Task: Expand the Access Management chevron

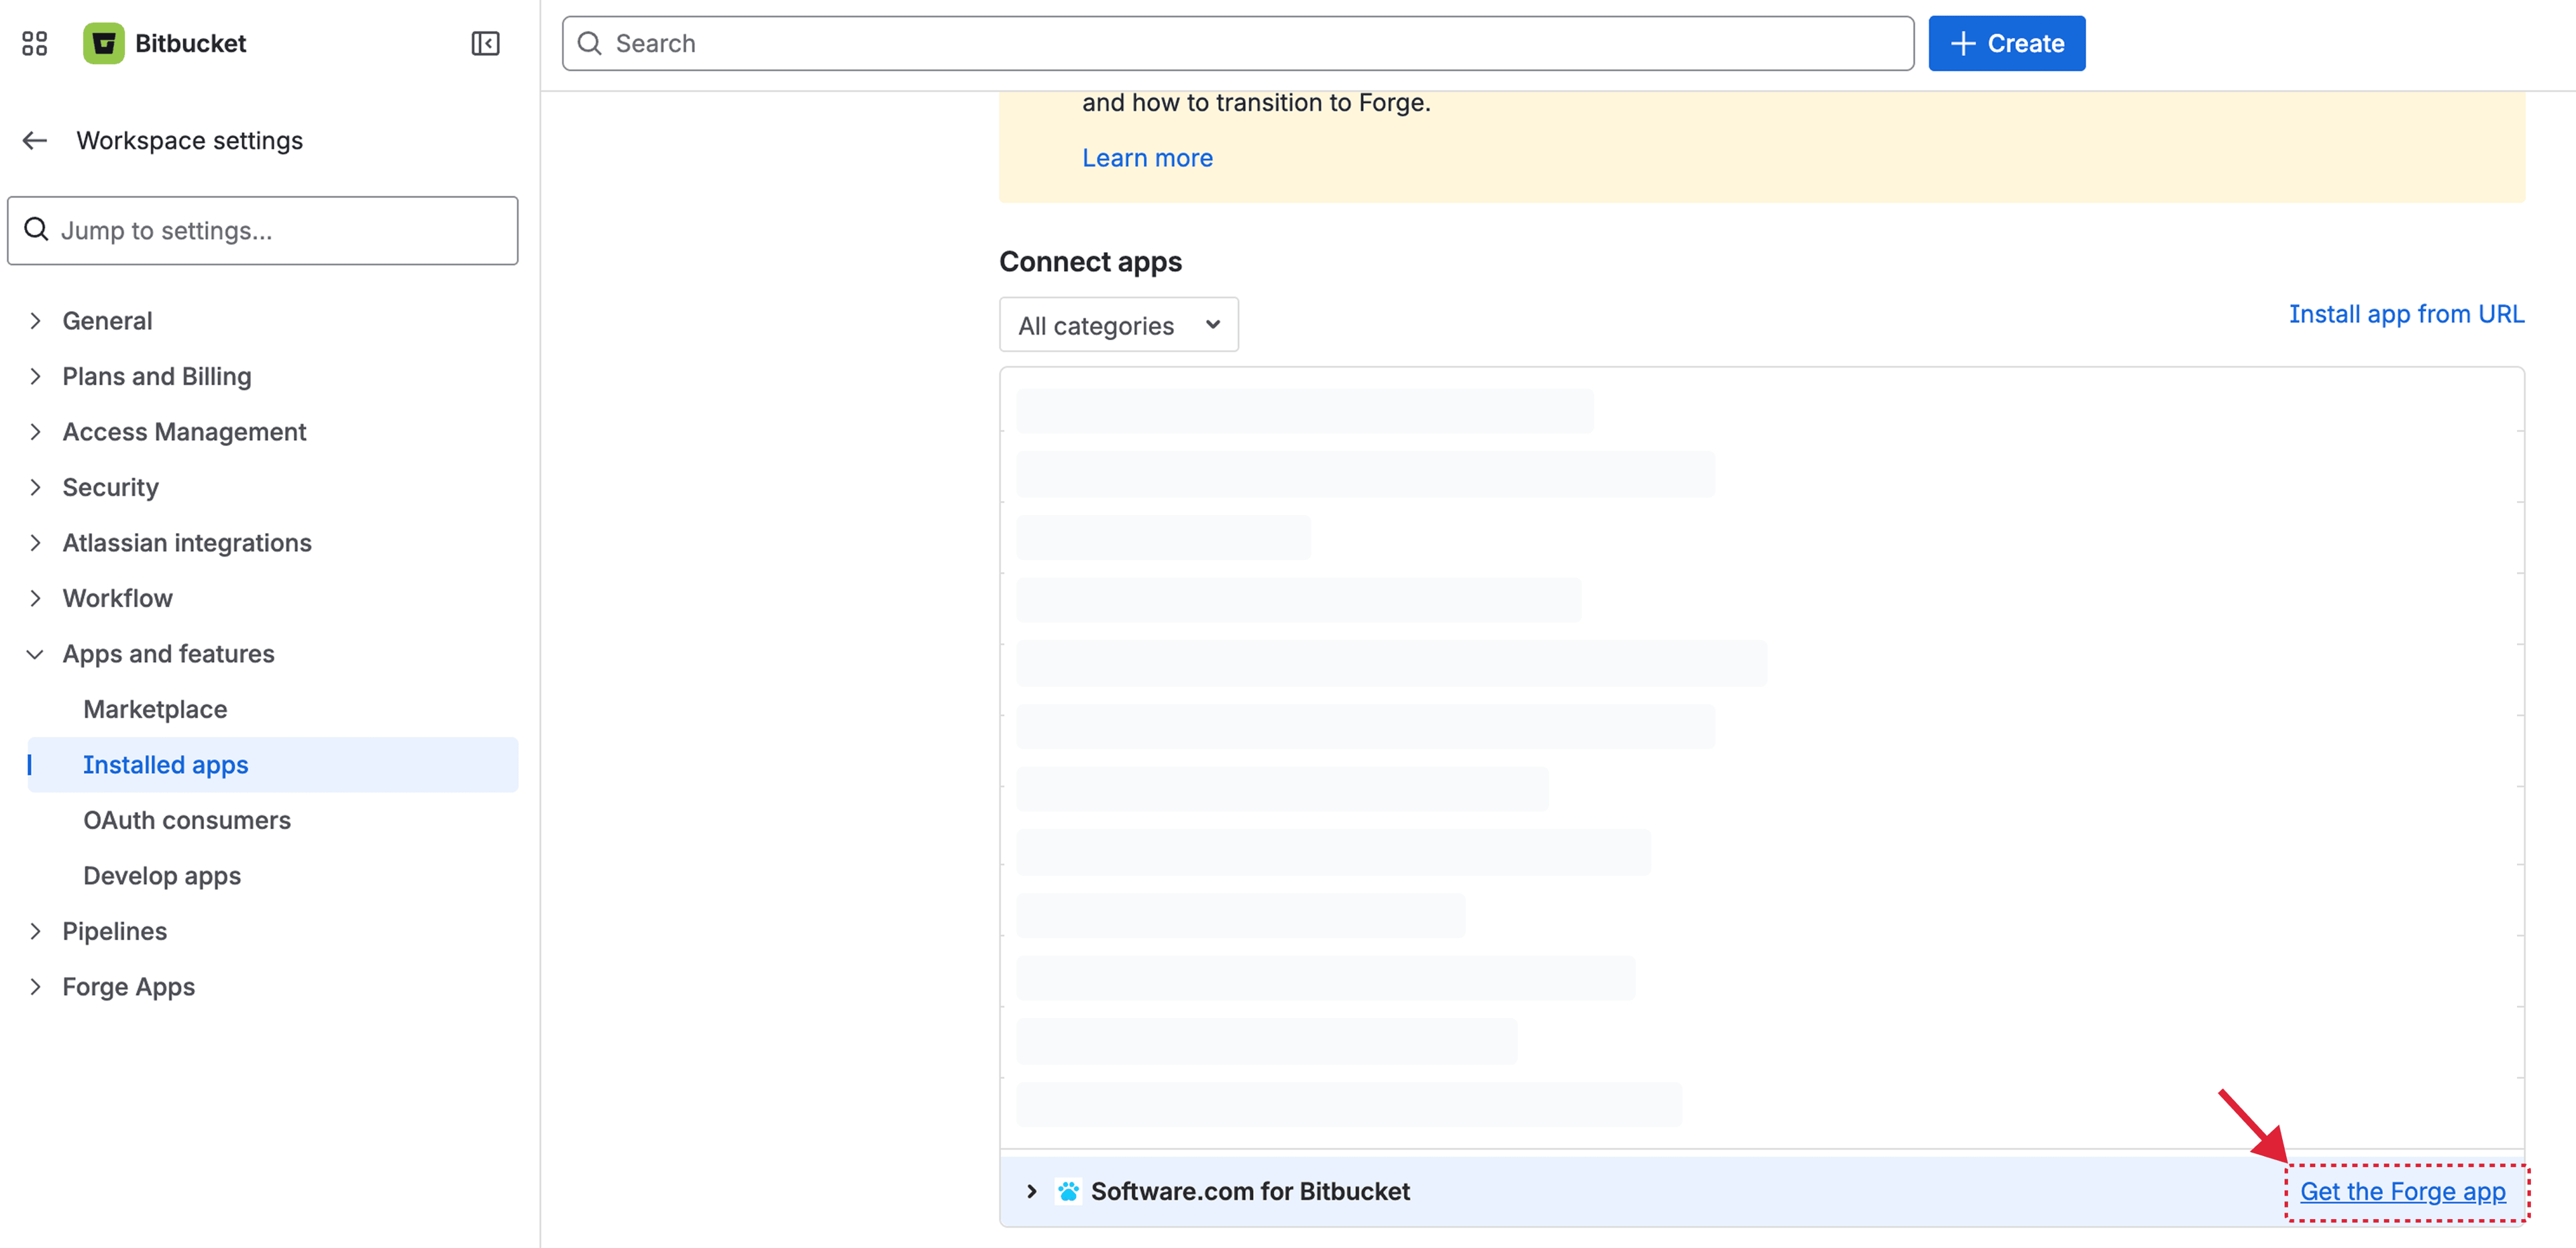Action: tap(35, 431)
